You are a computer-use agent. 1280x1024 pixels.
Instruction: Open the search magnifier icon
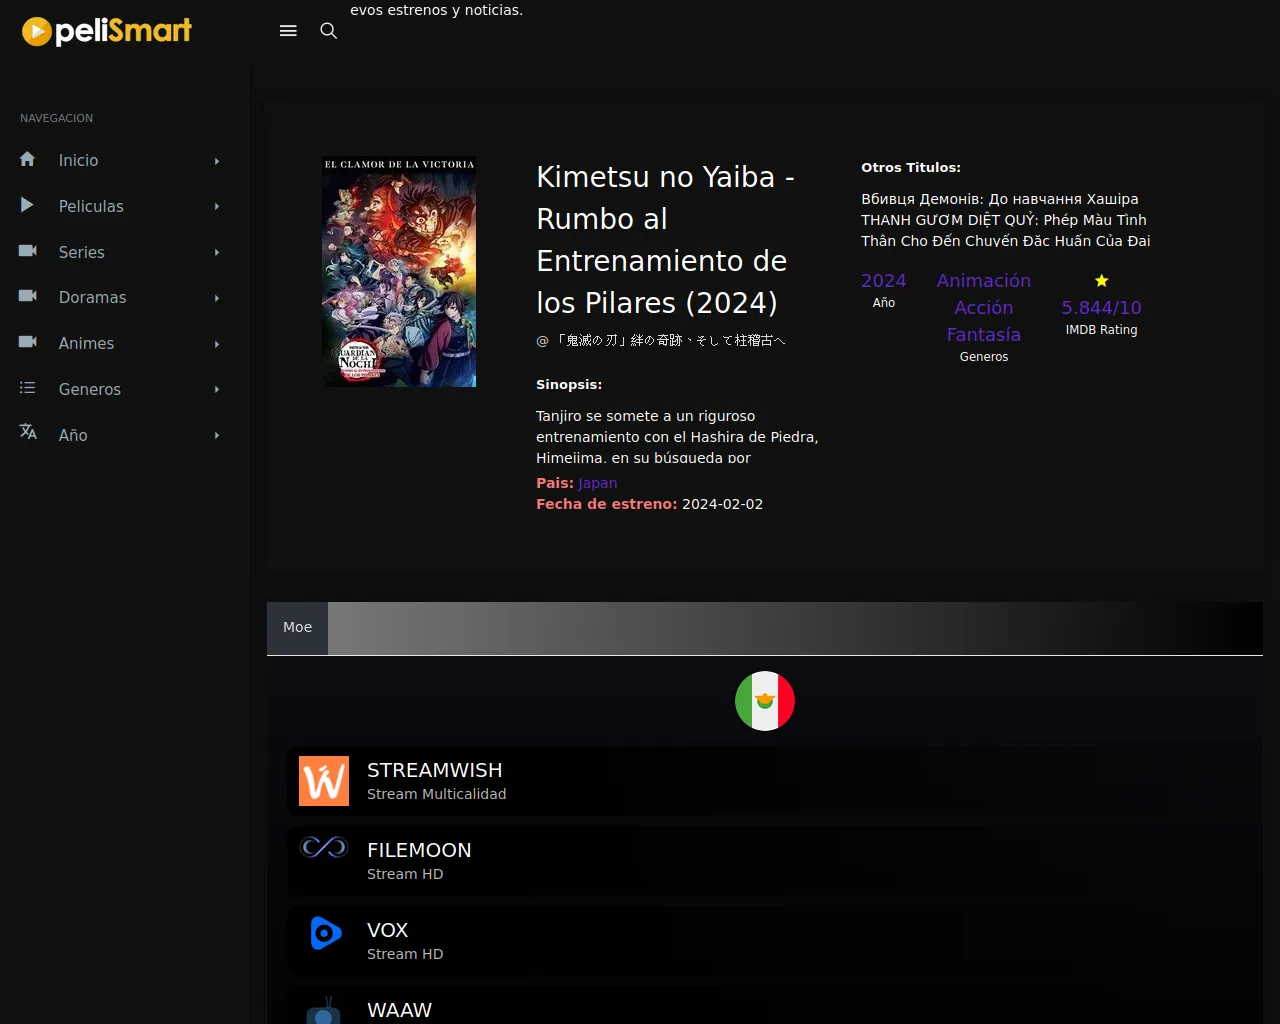(328, 31)
